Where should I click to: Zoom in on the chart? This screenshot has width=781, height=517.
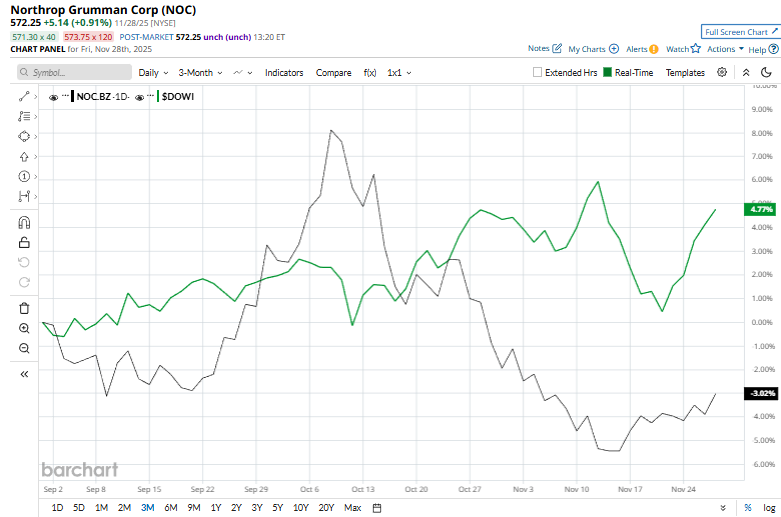pos(24,328)
